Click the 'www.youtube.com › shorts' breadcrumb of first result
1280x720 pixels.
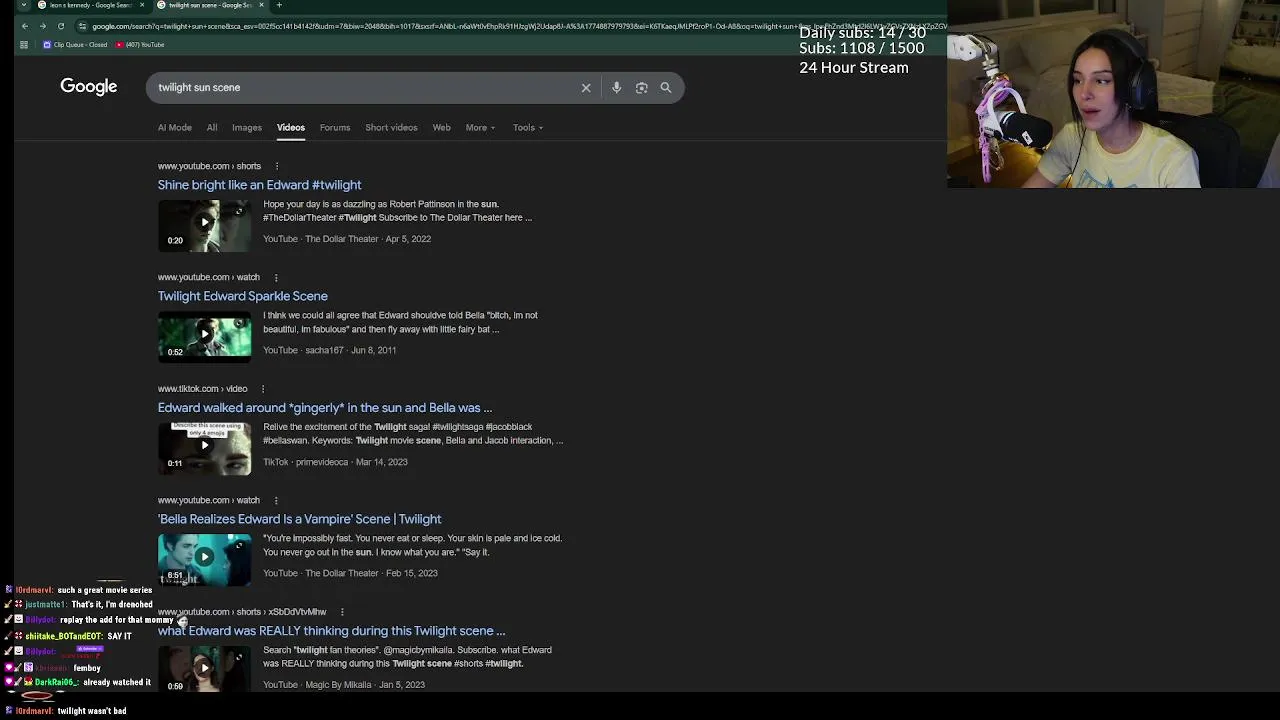(x=209, y=166)
